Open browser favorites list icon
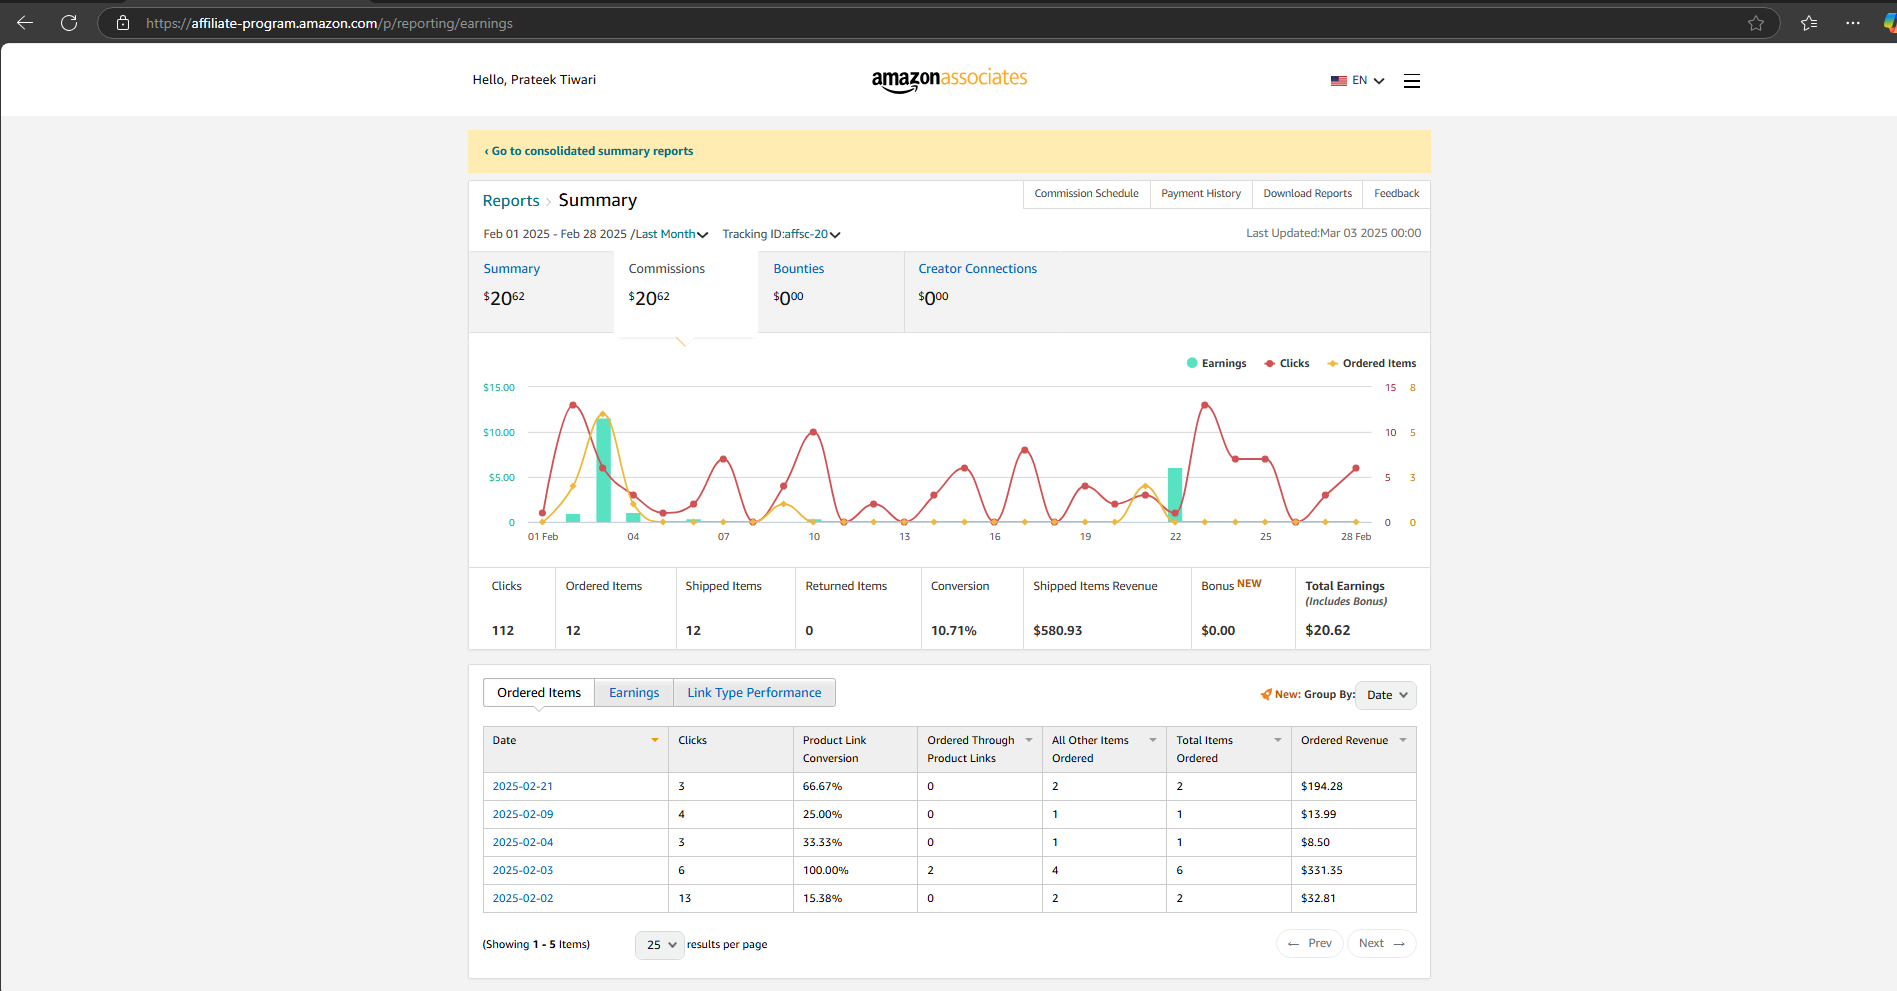 (1809, 23)
